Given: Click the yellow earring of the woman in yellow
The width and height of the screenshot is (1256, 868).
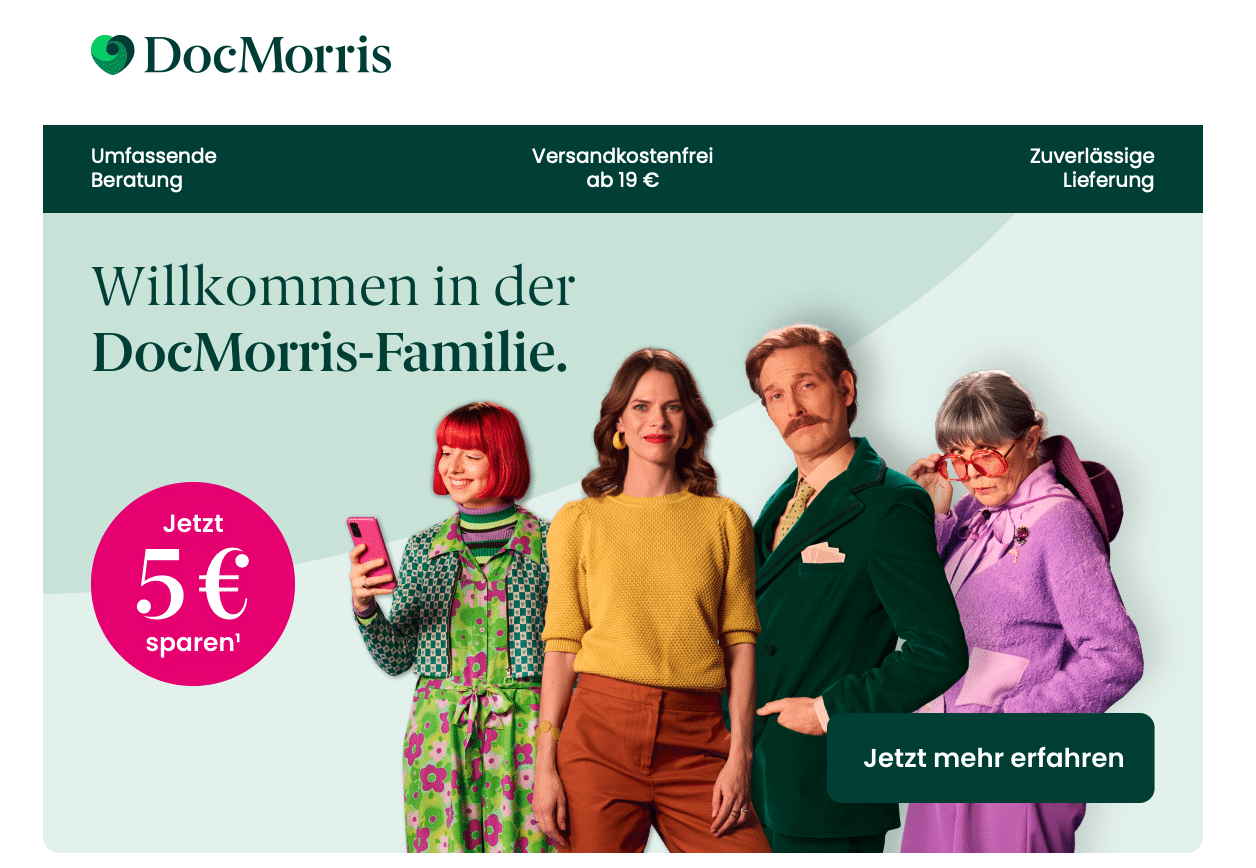Looking at the screenshot, I should tap(618, 439).
